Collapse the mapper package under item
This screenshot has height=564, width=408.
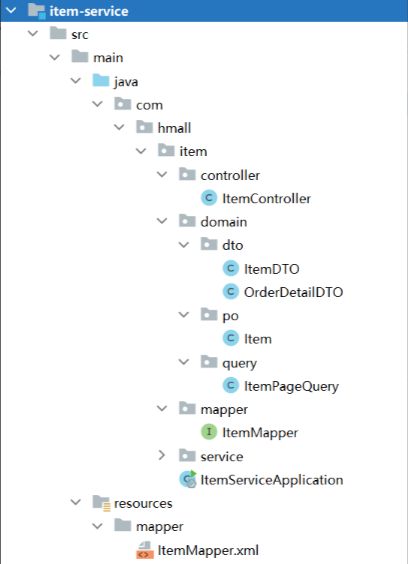click(162, 409)
